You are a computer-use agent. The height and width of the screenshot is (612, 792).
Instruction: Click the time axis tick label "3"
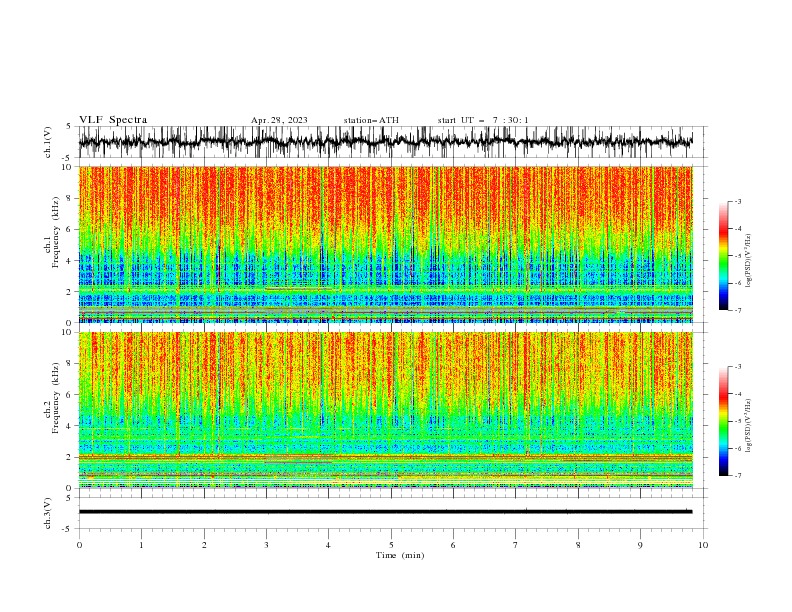tap(266, 545)
